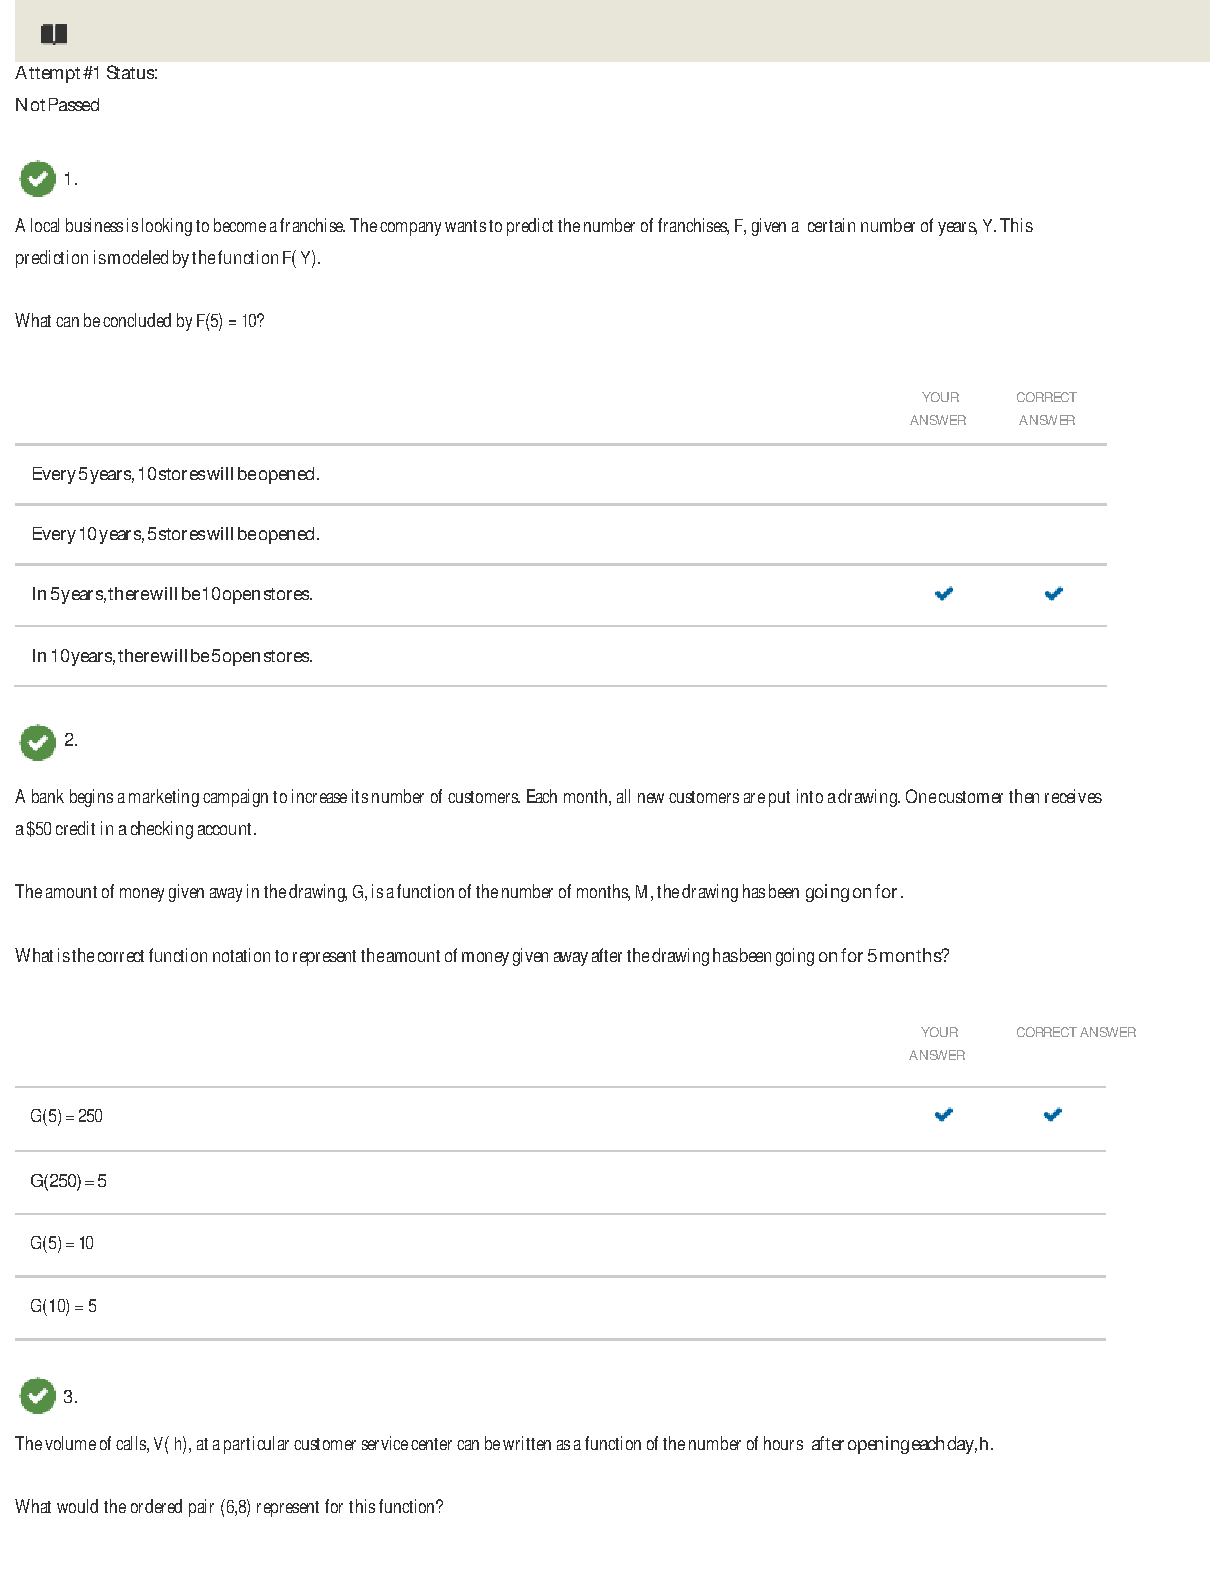1224x1584 pixels.
Task: Select the G(5) = 10 answer option
Action: (x=62, y=1243)
